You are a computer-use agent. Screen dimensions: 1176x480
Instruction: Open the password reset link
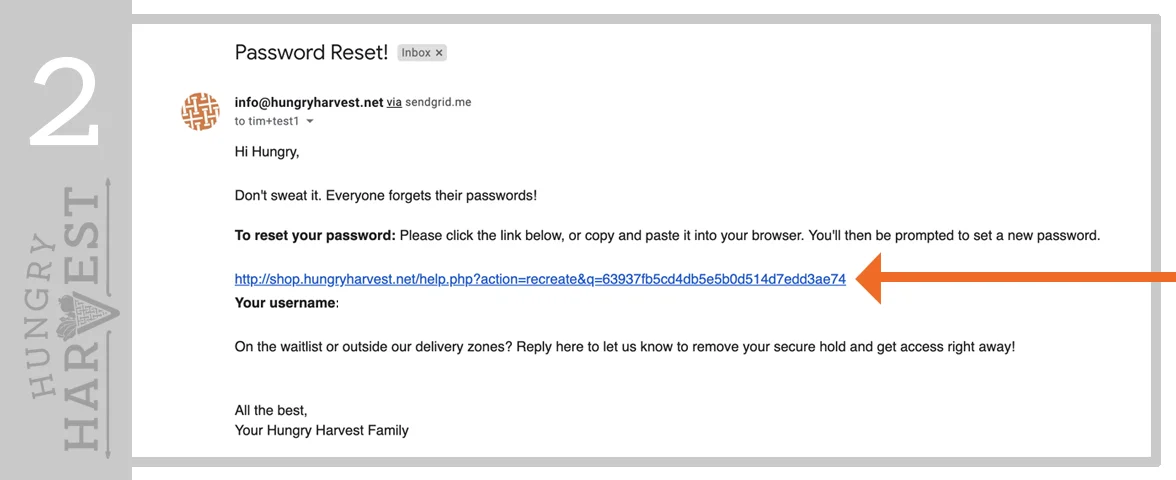click(x=540, y=279)
